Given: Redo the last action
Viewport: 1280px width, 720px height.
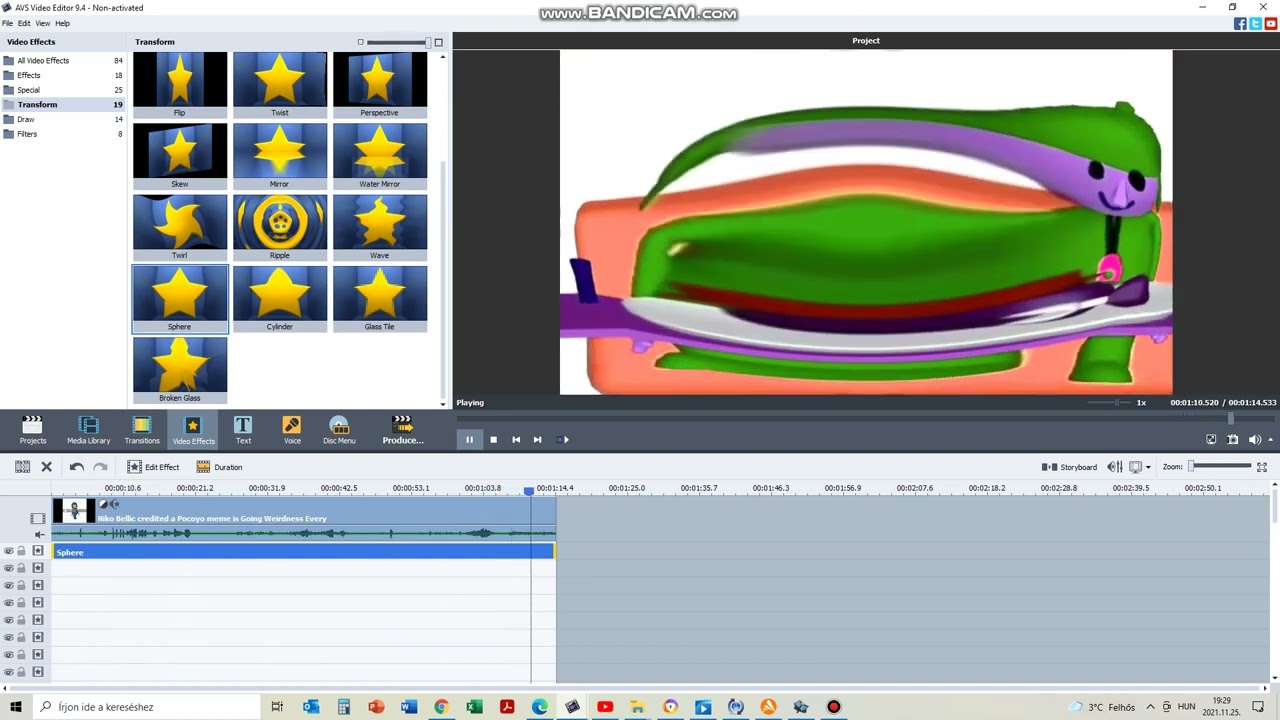Looking at the screenshot, I should (100, 467).
